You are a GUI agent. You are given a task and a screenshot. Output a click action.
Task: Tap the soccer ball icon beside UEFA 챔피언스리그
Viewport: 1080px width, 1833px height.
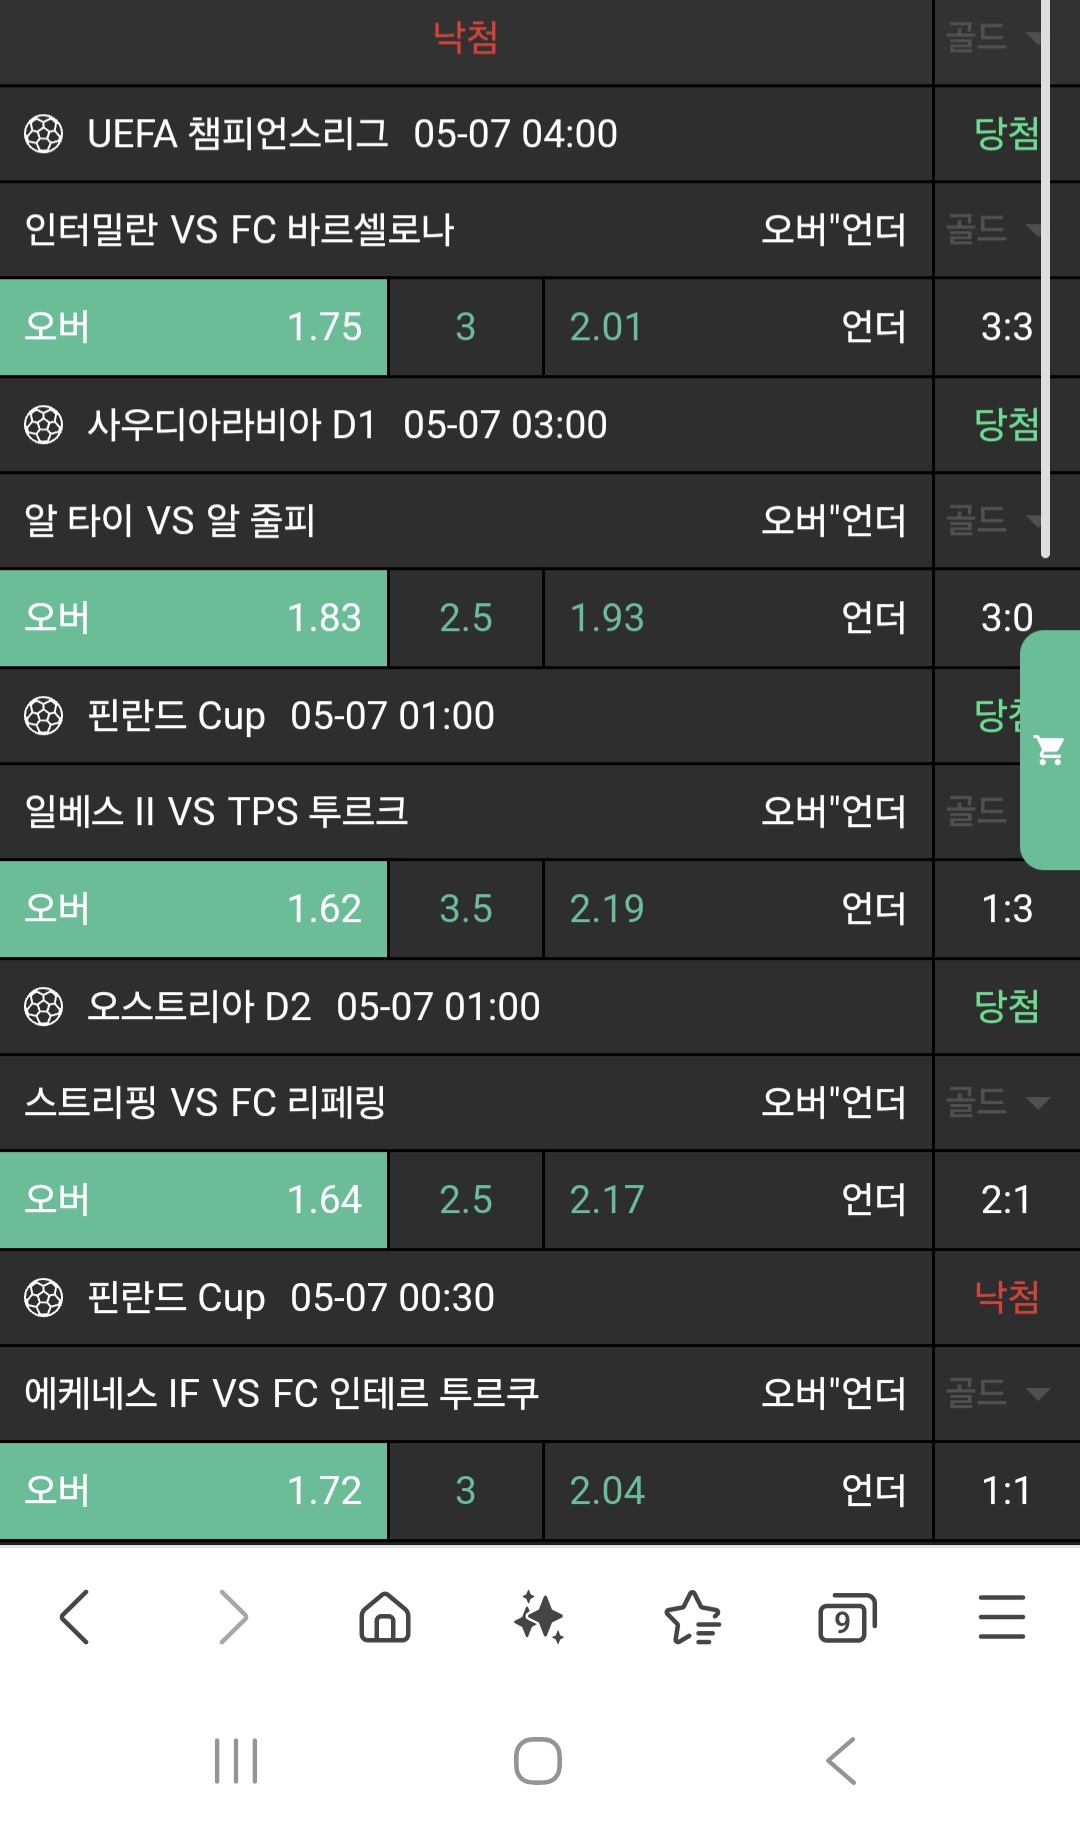coord(43,134)
